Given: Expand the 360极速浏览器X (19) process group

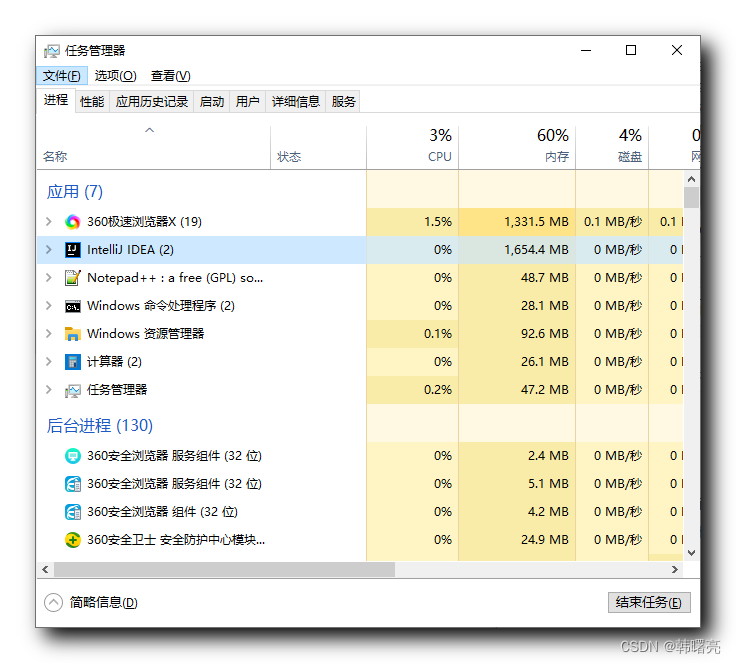Looking at the screenshot, I should point(48,222).
